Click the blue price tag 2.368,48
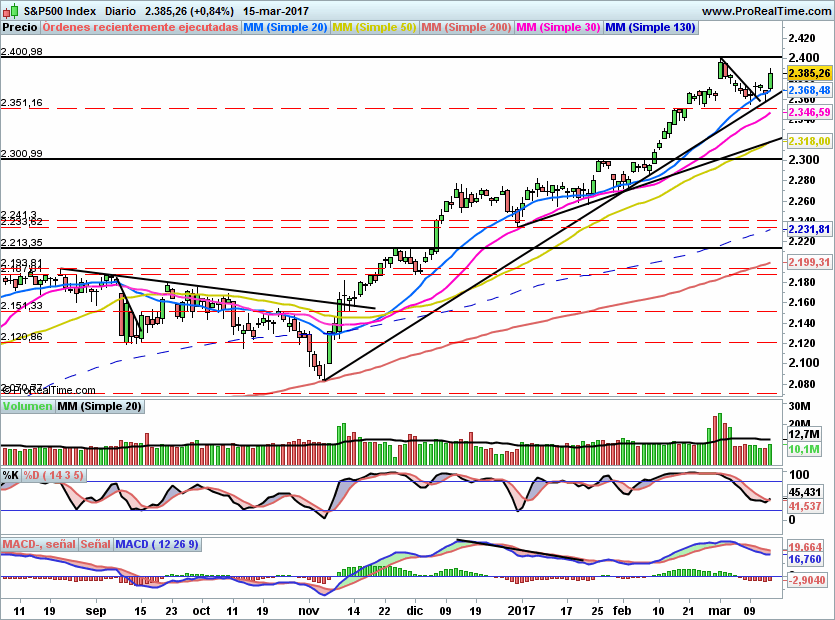835x620 pixels. [809, 91]
